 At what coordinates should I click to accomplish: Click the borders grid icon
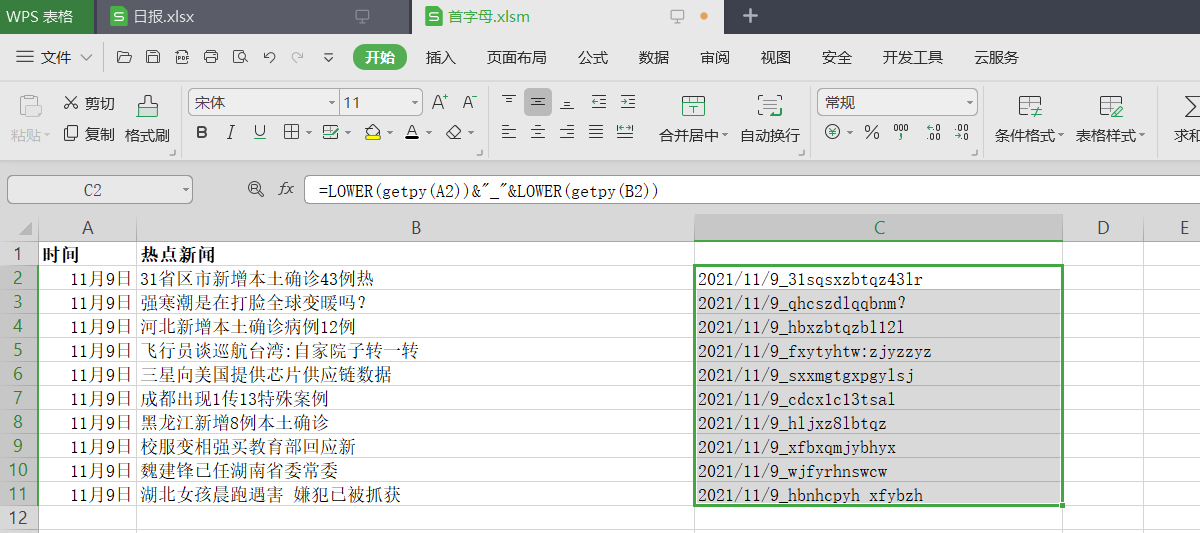pos(291,132)
